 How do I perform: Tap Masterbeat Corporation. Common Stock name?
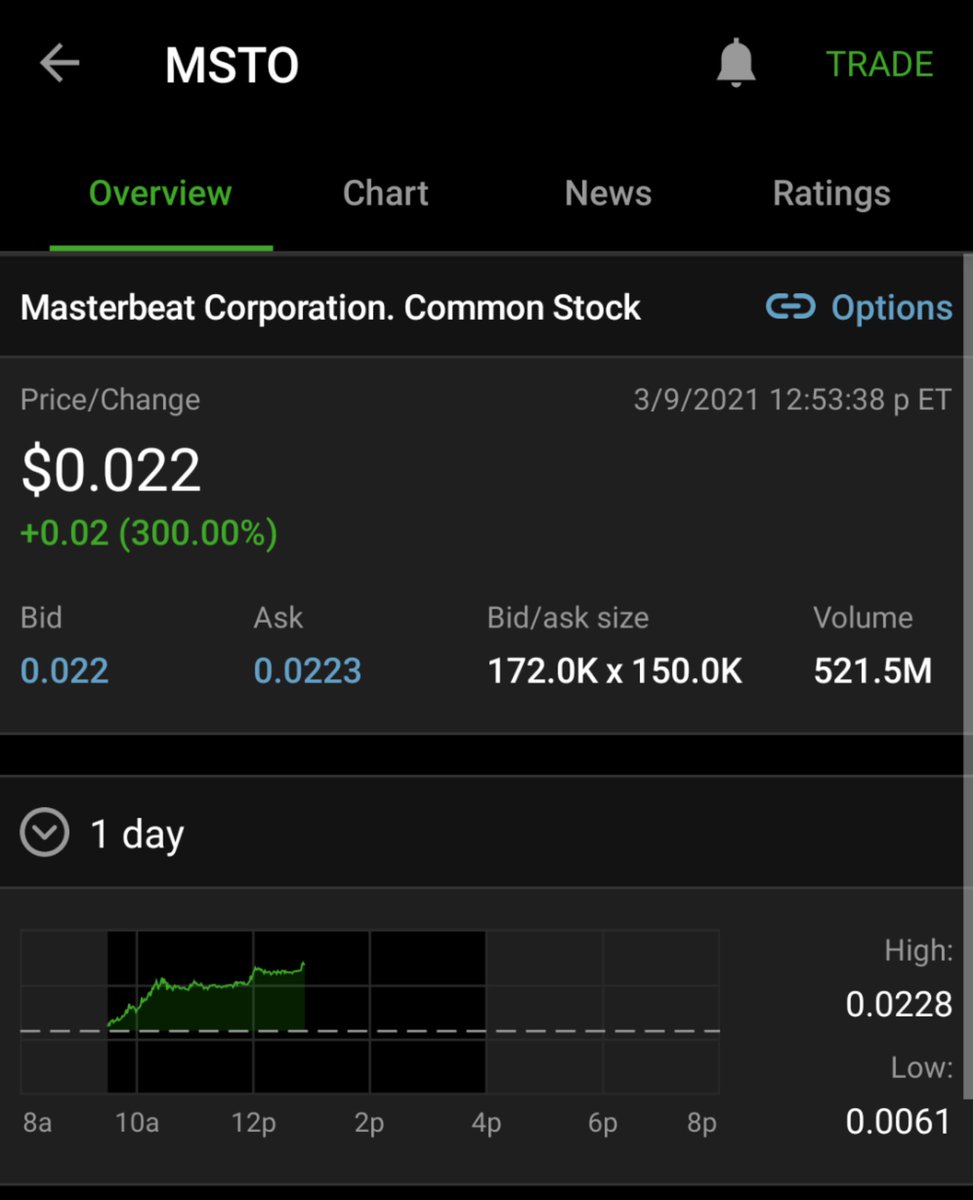tap(330, 307)
